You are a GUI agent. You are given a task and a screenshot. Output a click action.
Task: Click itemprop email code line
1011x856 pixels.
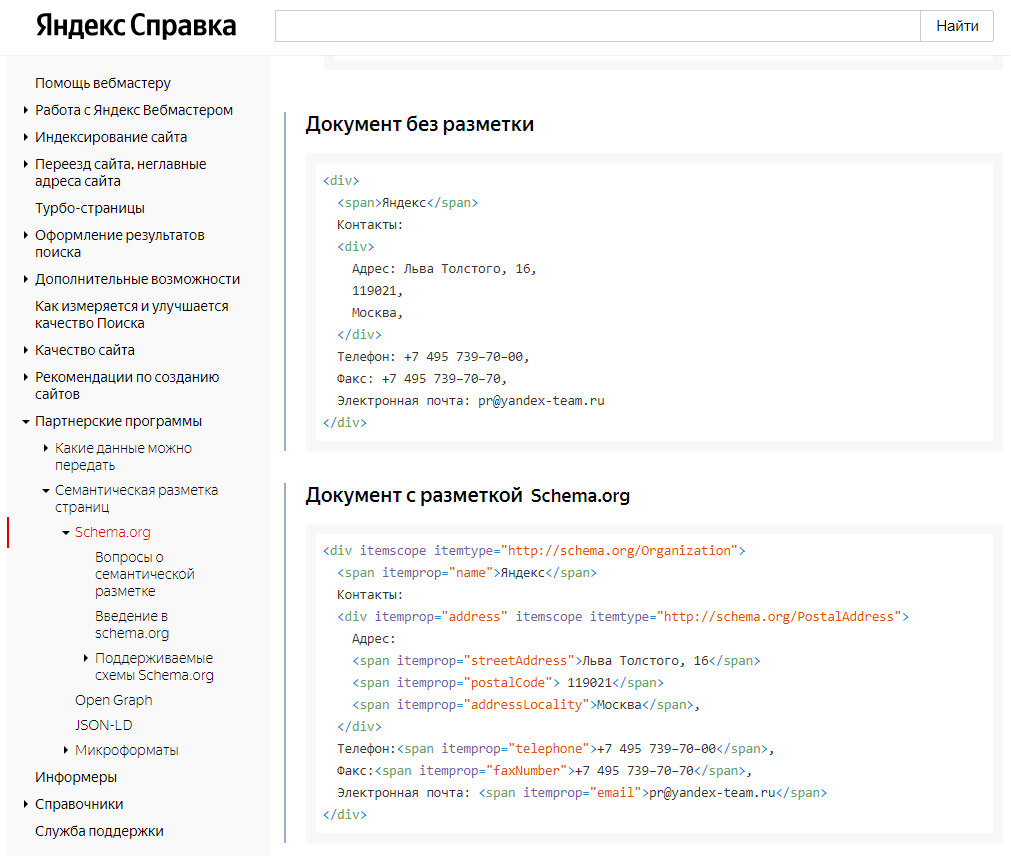click(582, 793)
